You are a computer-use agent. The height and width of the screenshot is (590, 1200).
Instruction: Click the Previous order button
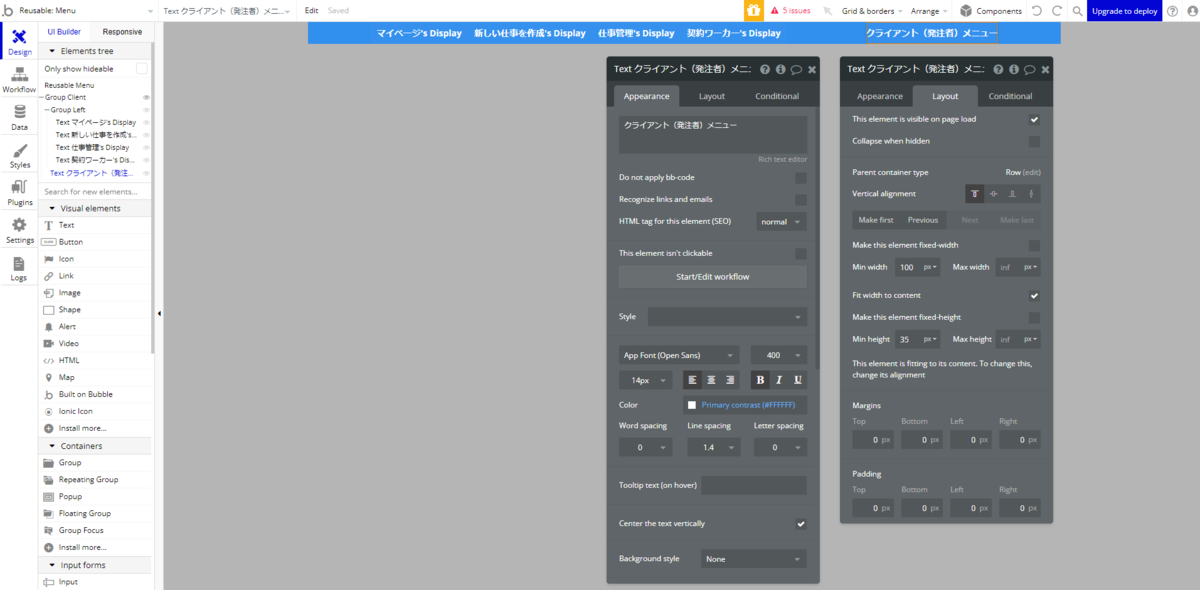point(923,220)
